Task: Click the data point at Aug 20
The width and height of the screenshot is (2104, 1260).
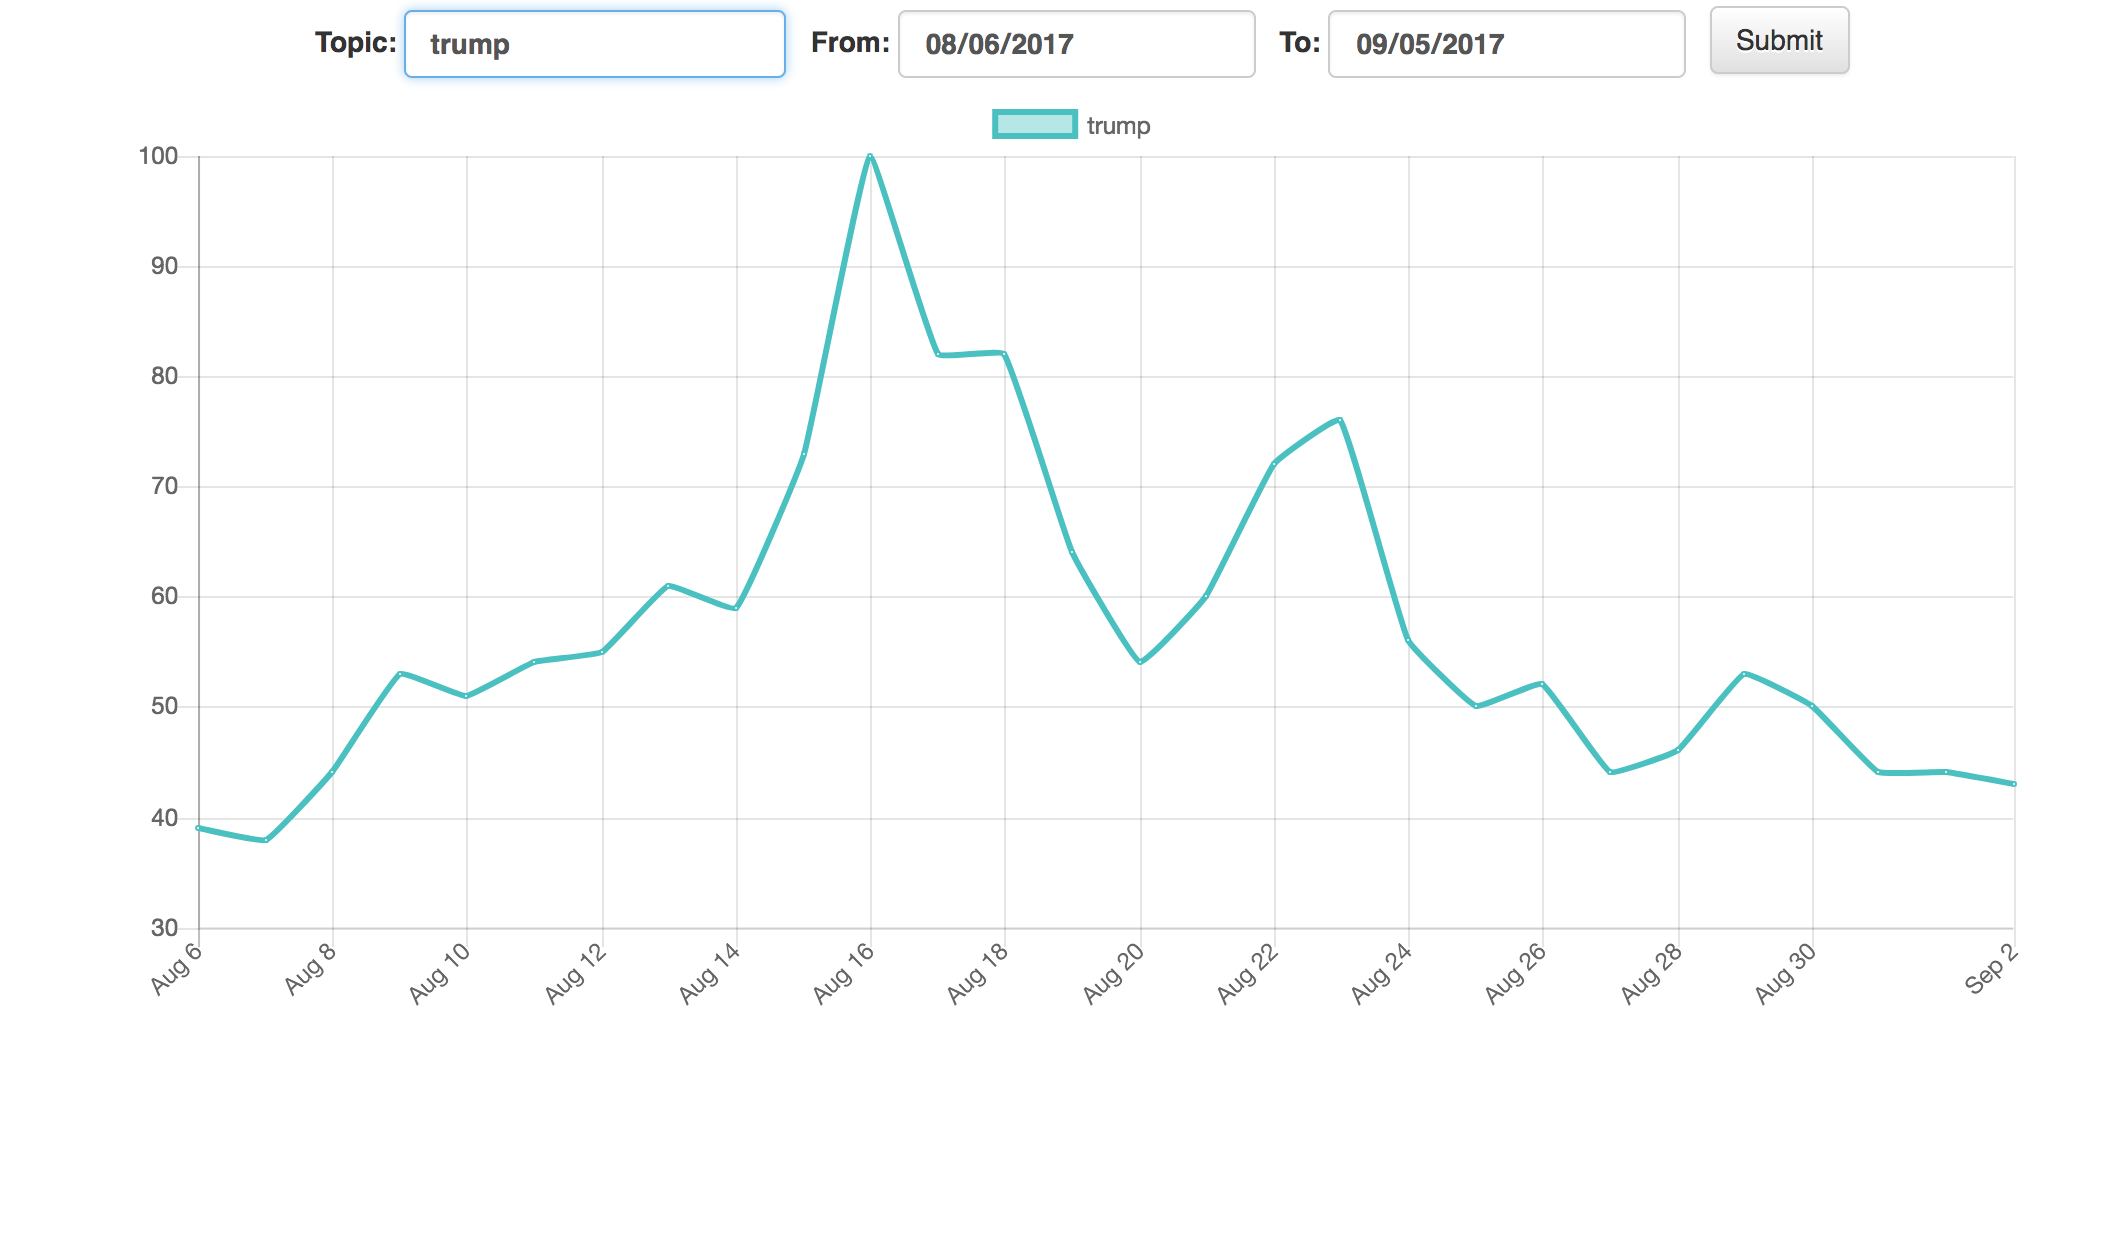Action: pyautogui.click(x=1140, y=662)
